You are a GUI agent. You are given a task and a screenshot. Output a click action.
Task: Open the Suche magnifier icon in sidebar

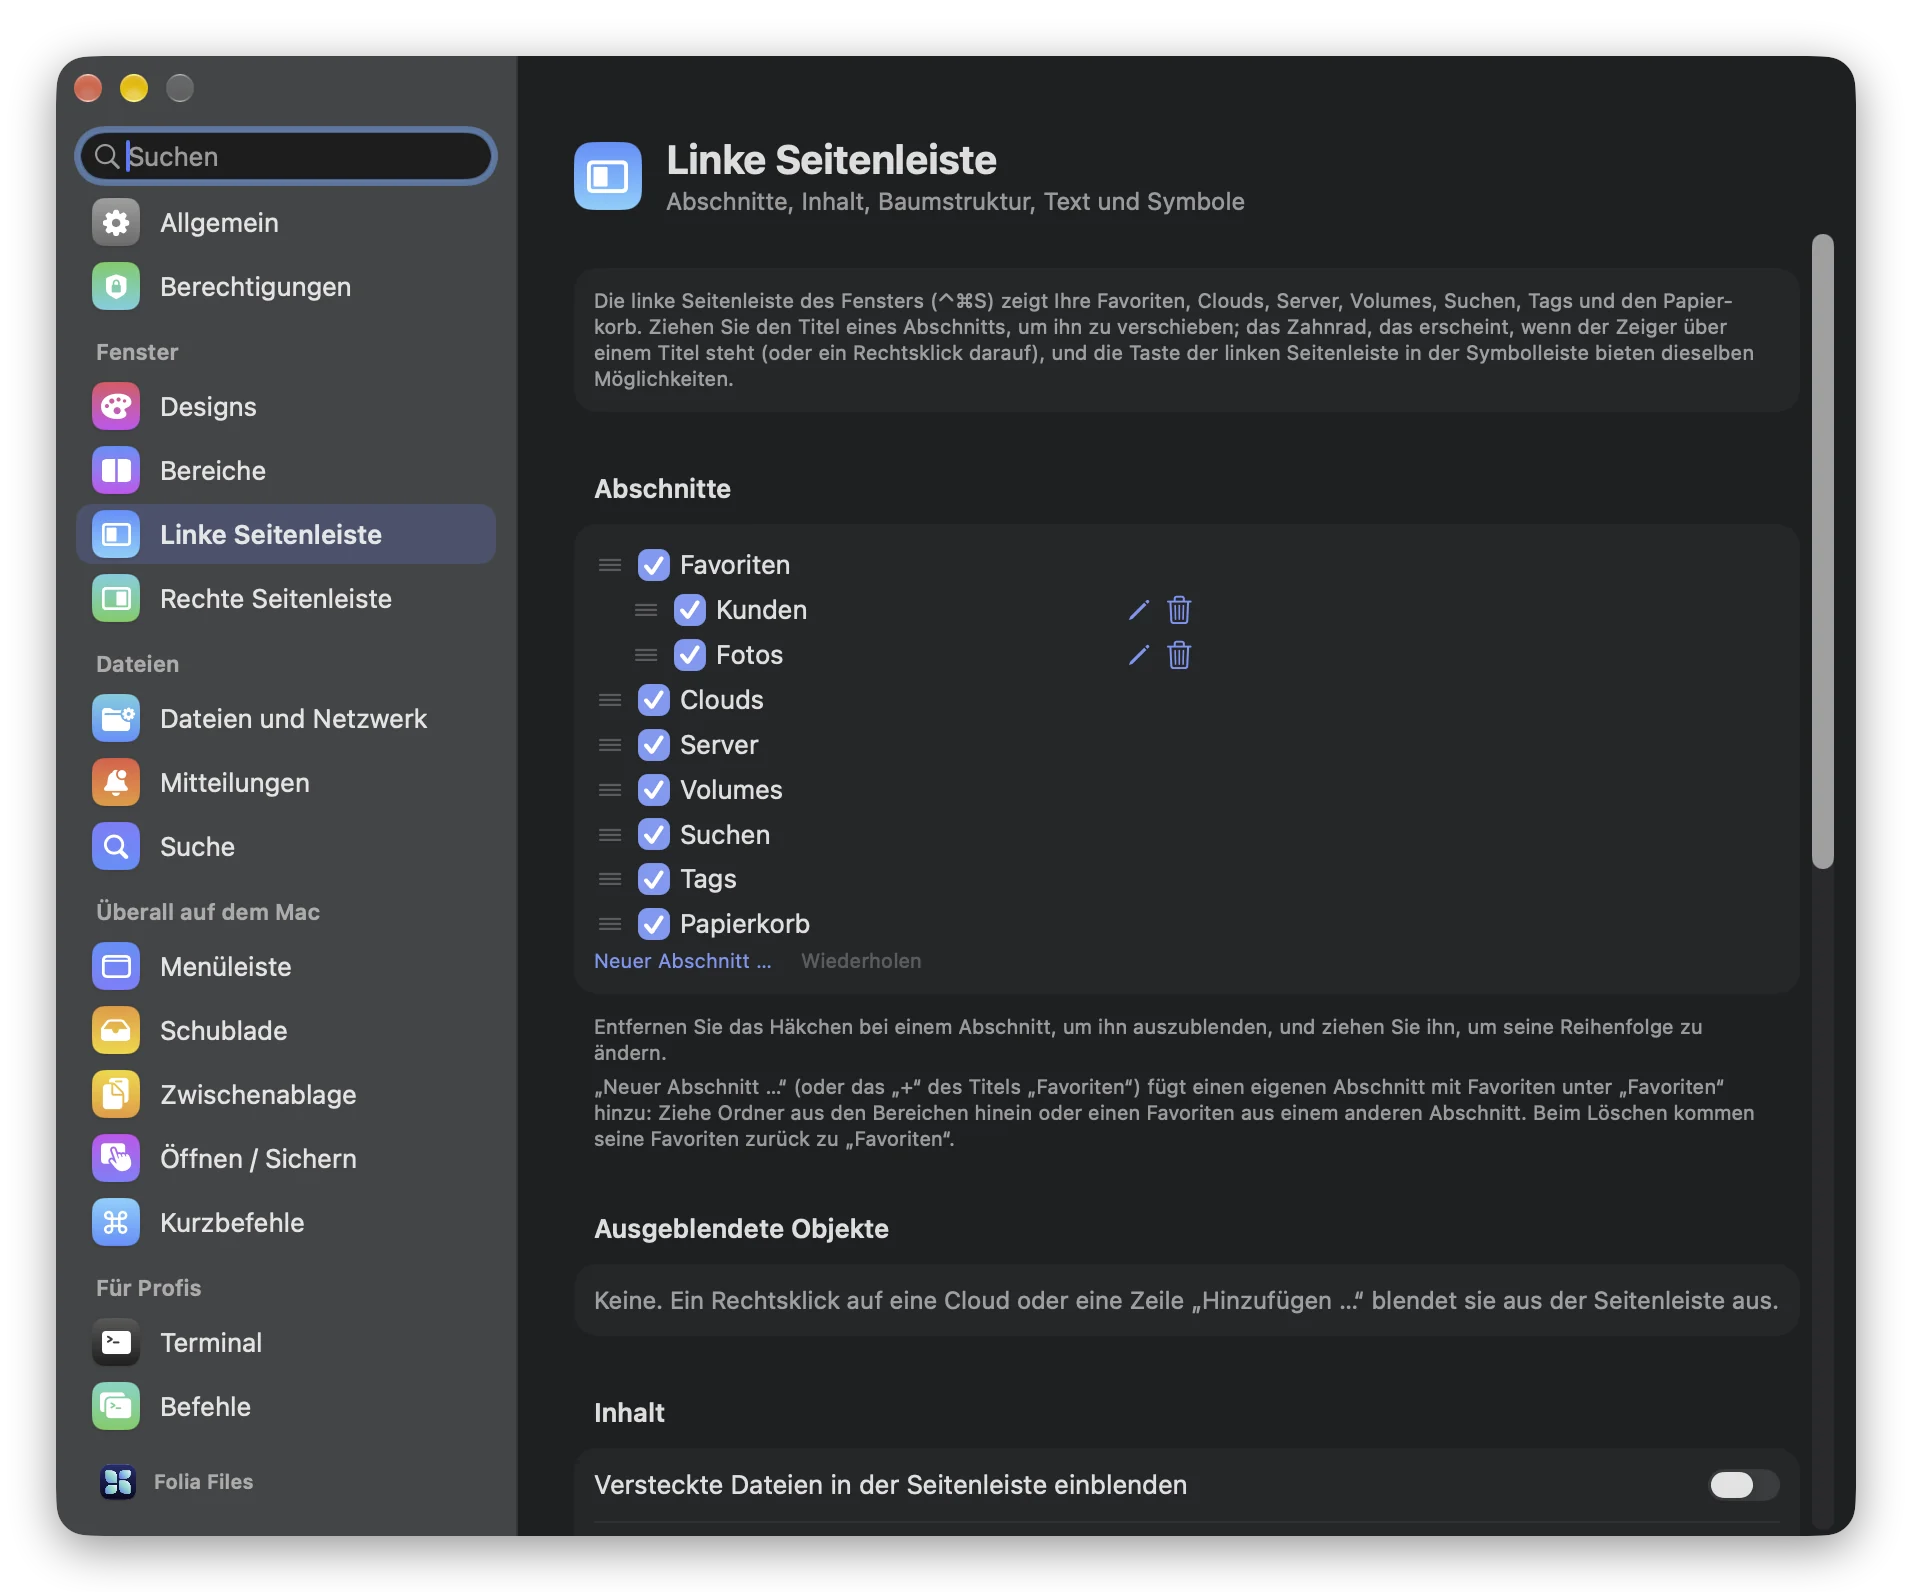tap(116, 847)
